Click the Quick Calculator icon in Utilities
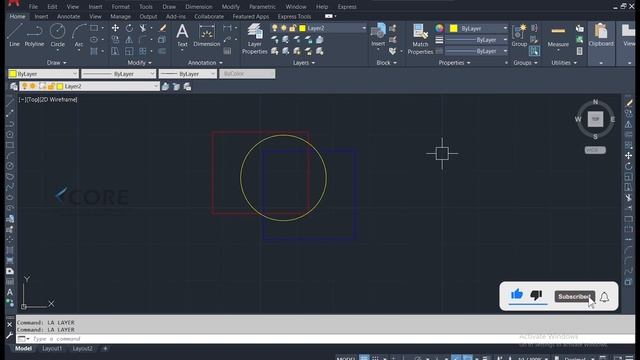 click(580, 51)
